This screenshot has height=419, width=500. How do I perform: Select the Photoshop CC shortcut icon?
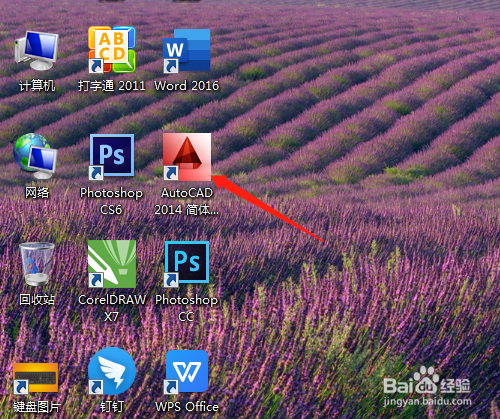pos(187,264)
